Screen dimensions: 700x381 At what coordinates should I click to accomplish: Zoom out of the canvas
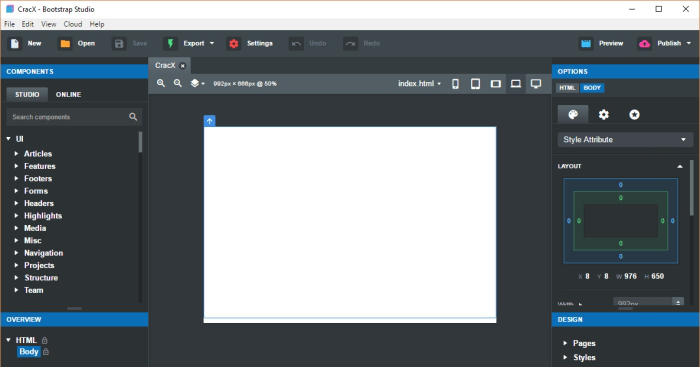[x=178, y=84]
